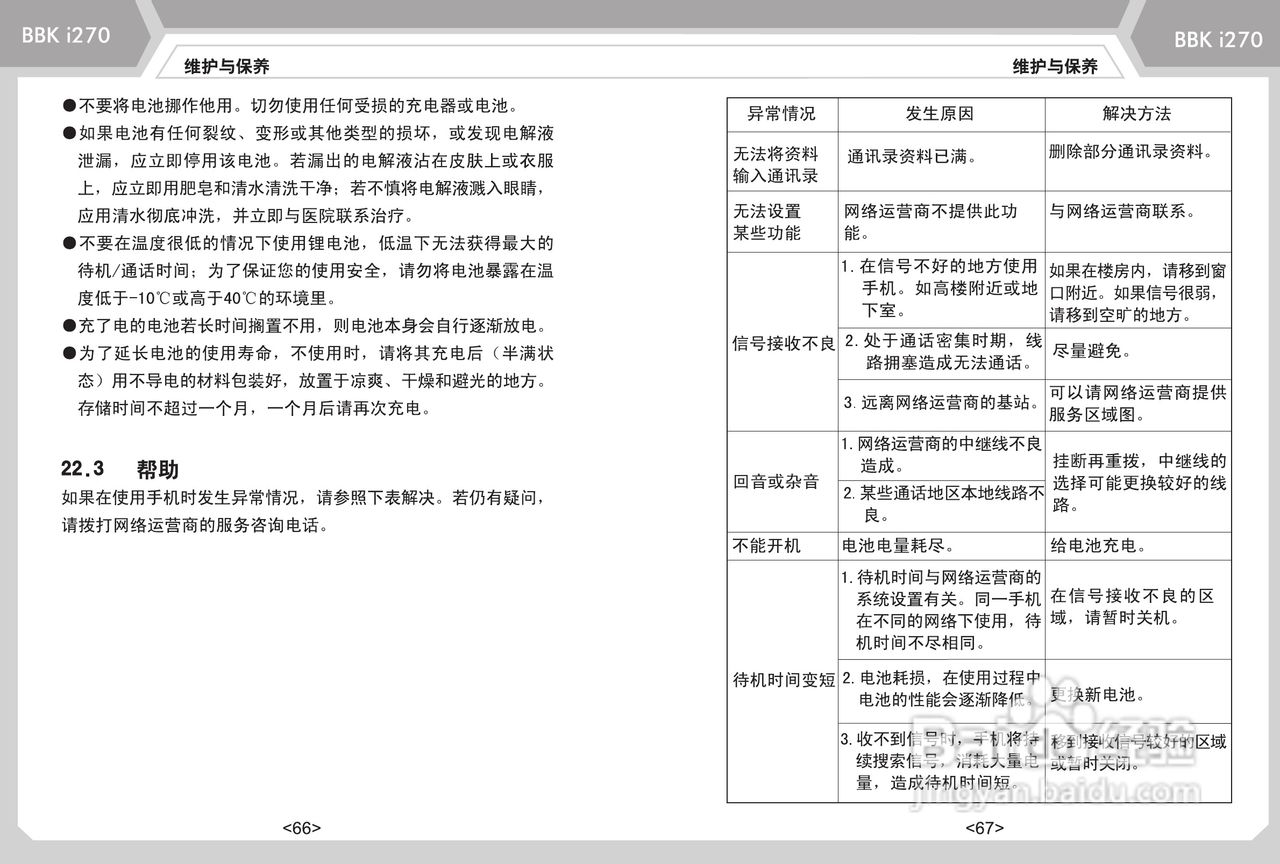1280x864 pixels.
Task: Click the solution '尽量避免。'
Action: [x=1091, y=351]
